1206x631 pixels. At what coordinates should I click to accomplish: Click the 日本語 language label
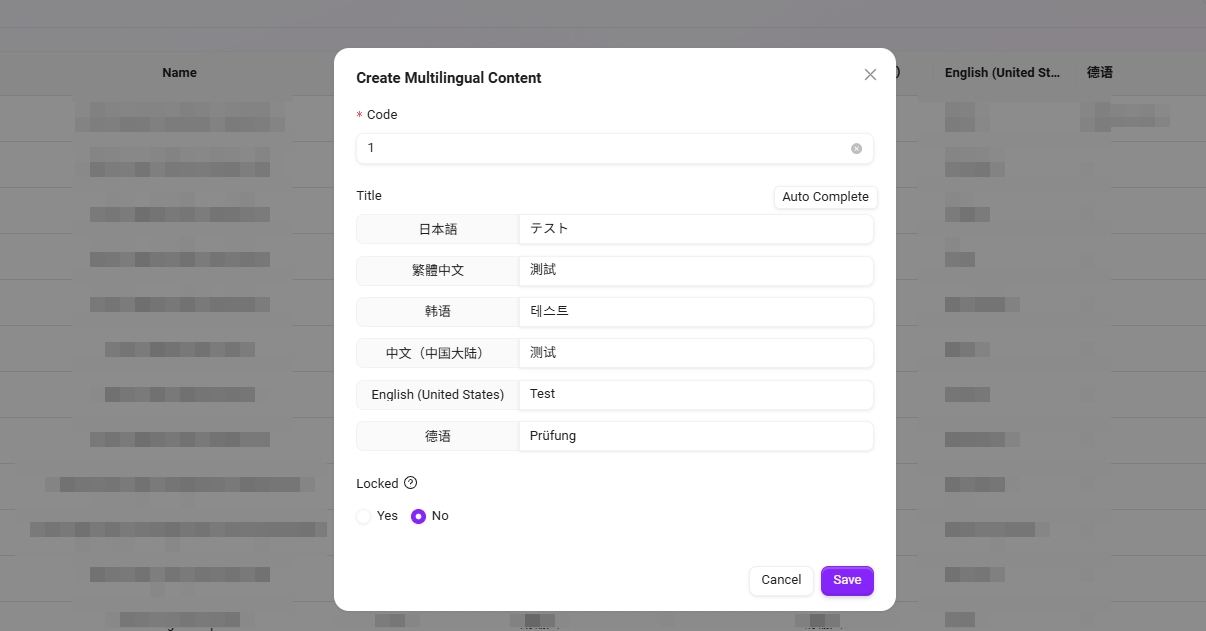click(x=438, y=229)
